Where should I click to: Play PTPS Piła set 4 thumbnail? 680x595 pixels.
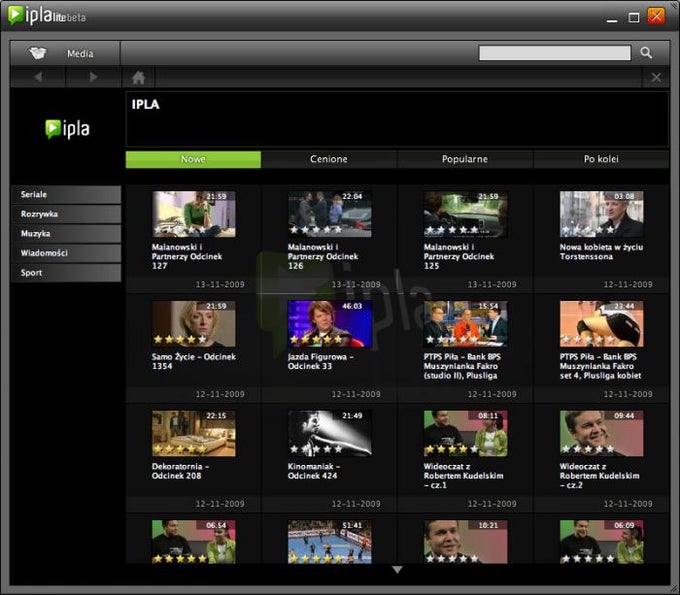coord(602,324)
